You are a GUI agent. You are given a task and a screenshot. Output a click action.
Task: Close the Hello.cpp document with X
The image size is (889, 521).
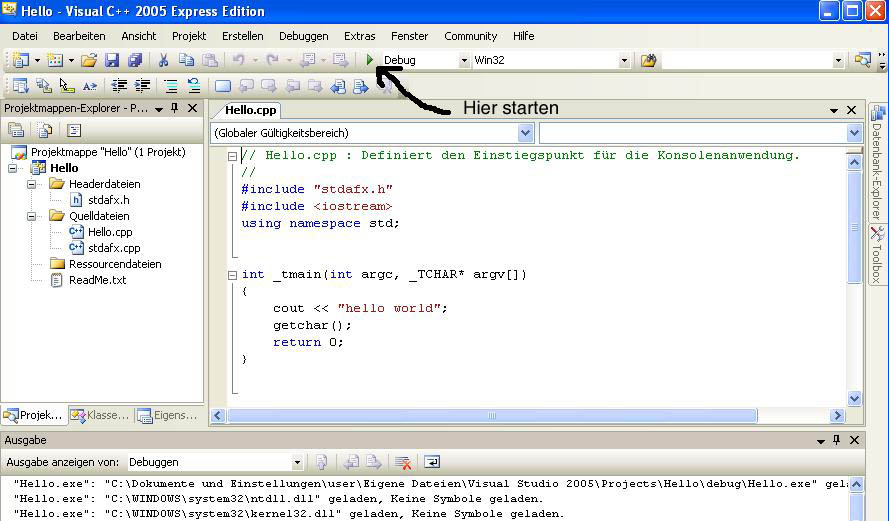(x=852, y=110)
